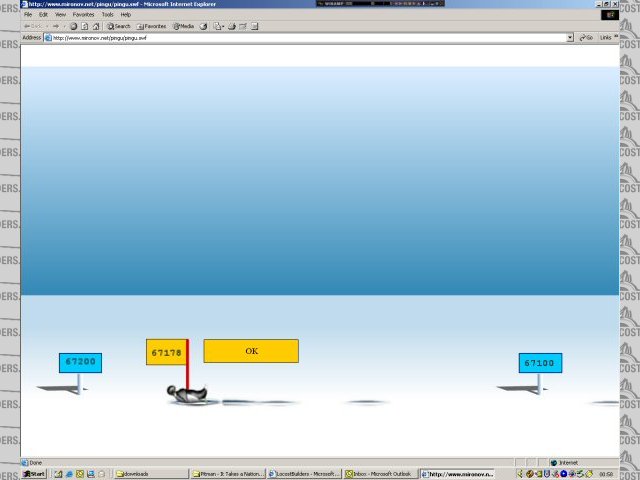Viewport: 640px width, 480px height.
Task: Open the Media toolbar button
Action: point(184,26)
